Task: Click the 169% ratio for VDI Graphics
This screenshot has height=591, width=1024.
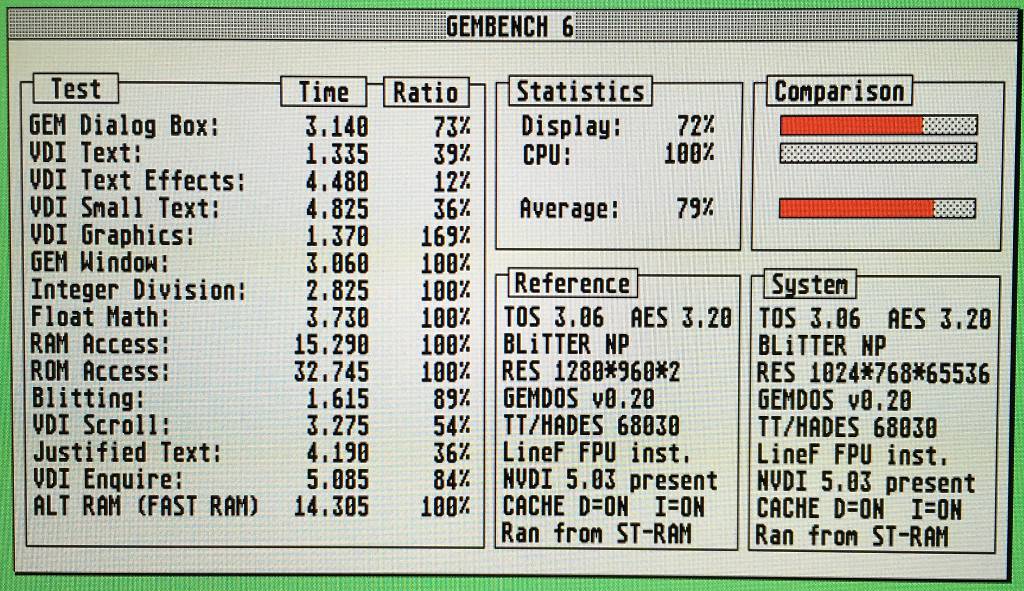Action: 445,236
